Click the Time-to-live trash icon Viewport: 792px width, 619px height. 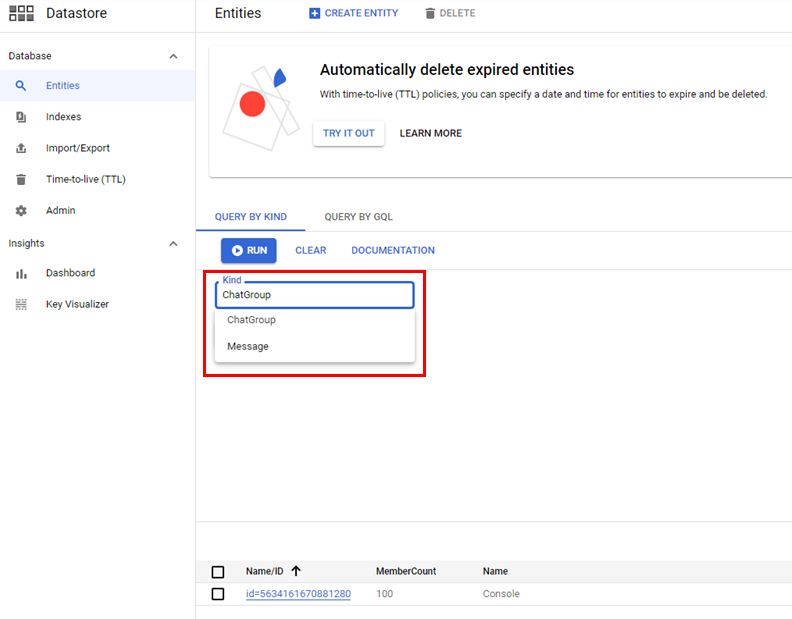pos(21,180)
